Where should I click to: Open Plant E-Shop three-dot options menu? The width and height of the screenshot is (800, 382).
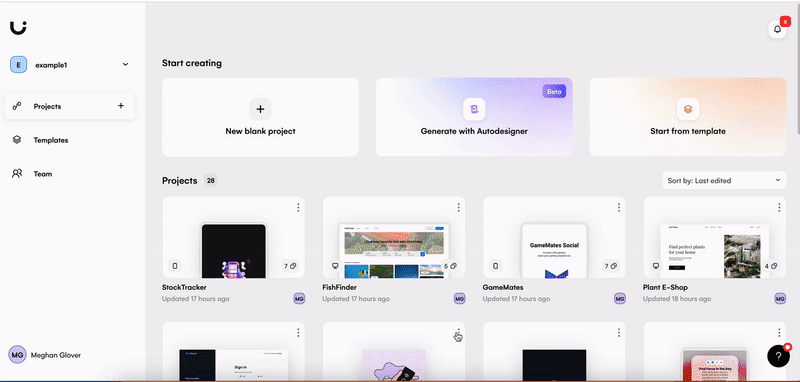[x=779, y=208]
